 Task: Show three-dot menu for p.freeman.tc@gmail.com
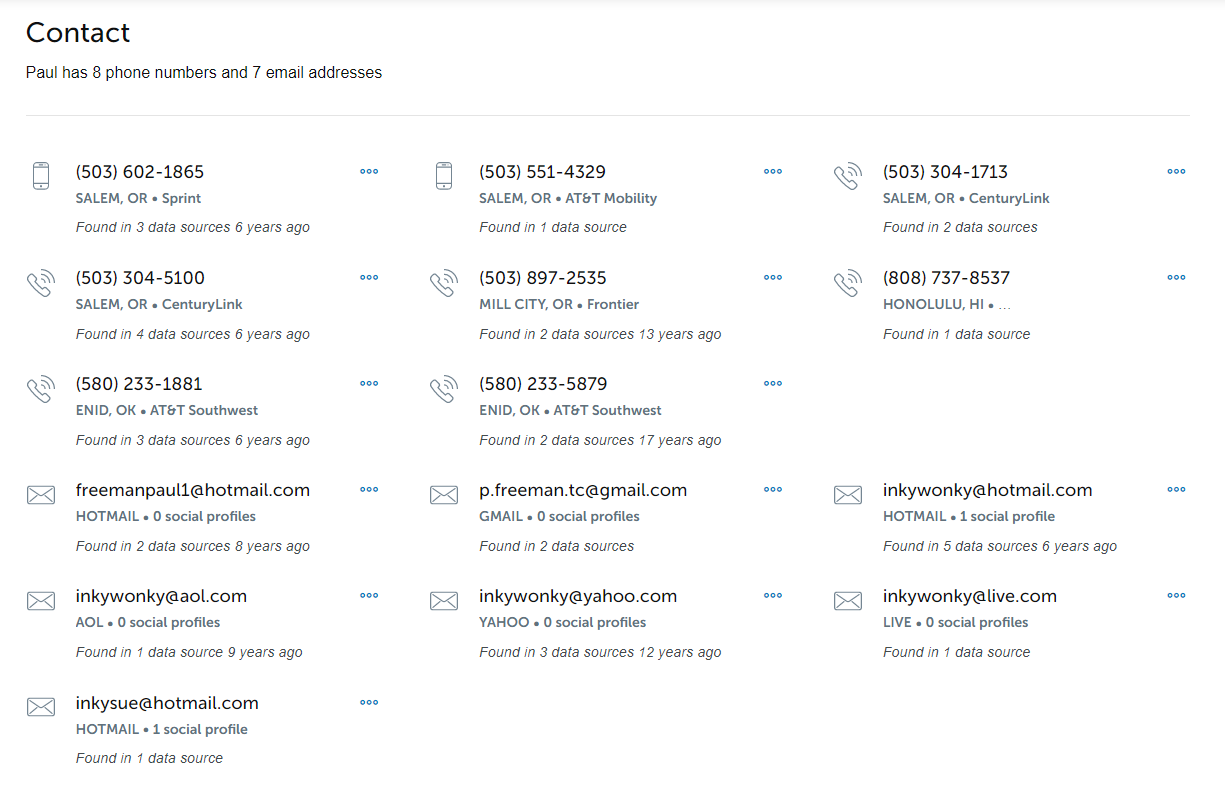pyautogui.click(x=773, y=489)
